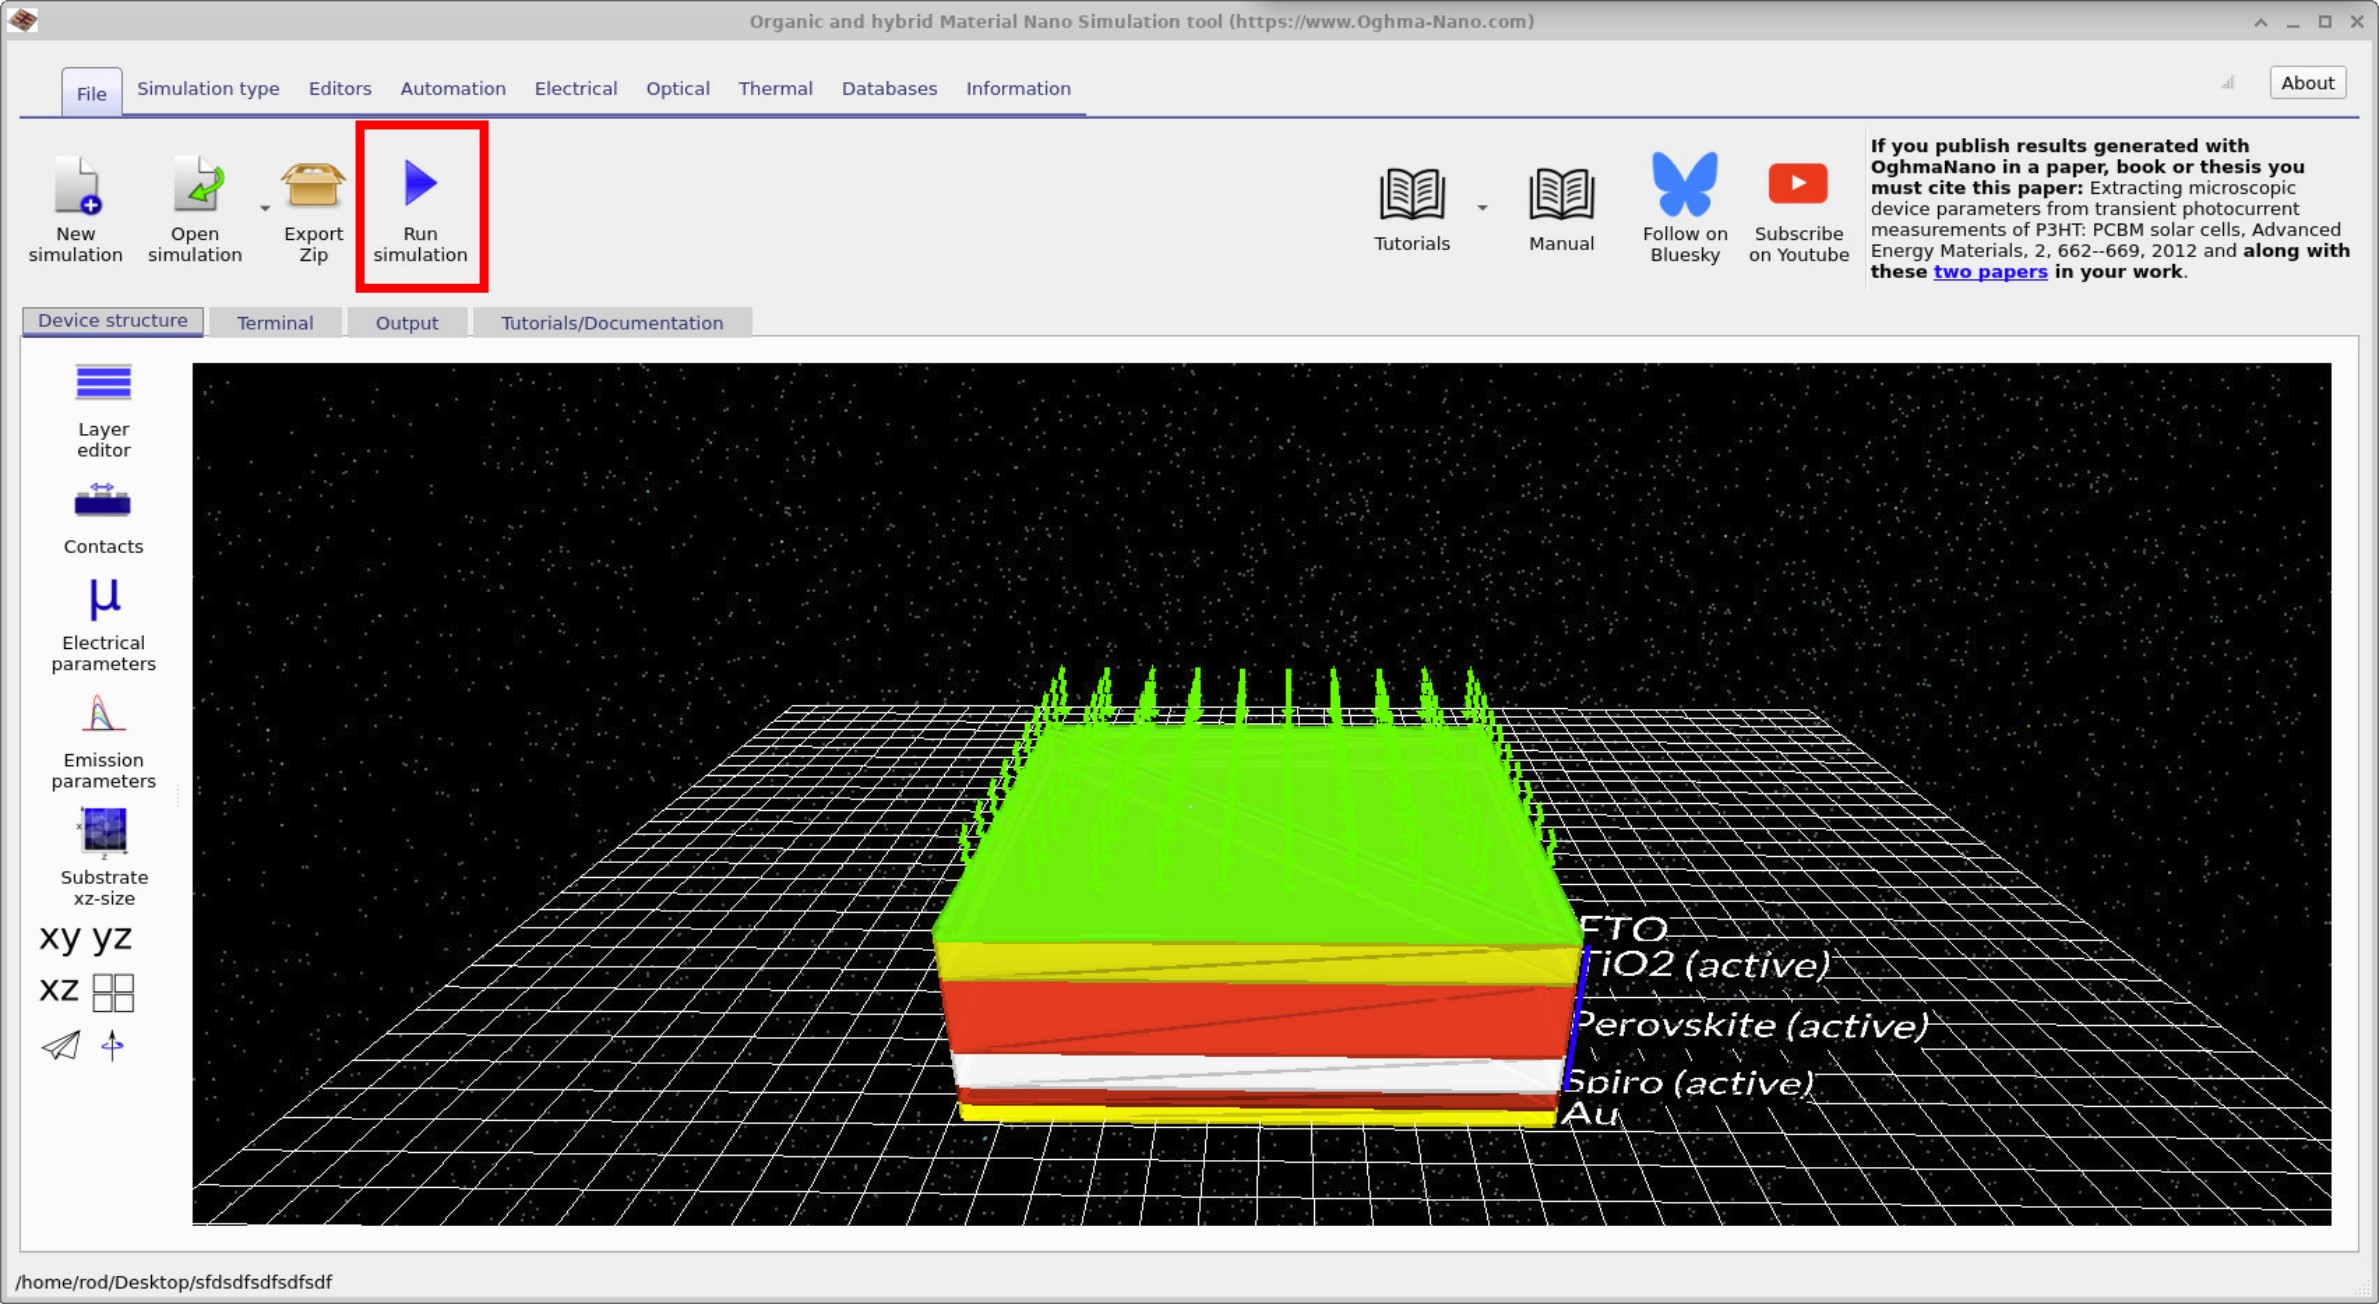Switch to the Terminal tab
Screen dimensions: 2379x1304
pyautogui.click(x=275, y=323)
